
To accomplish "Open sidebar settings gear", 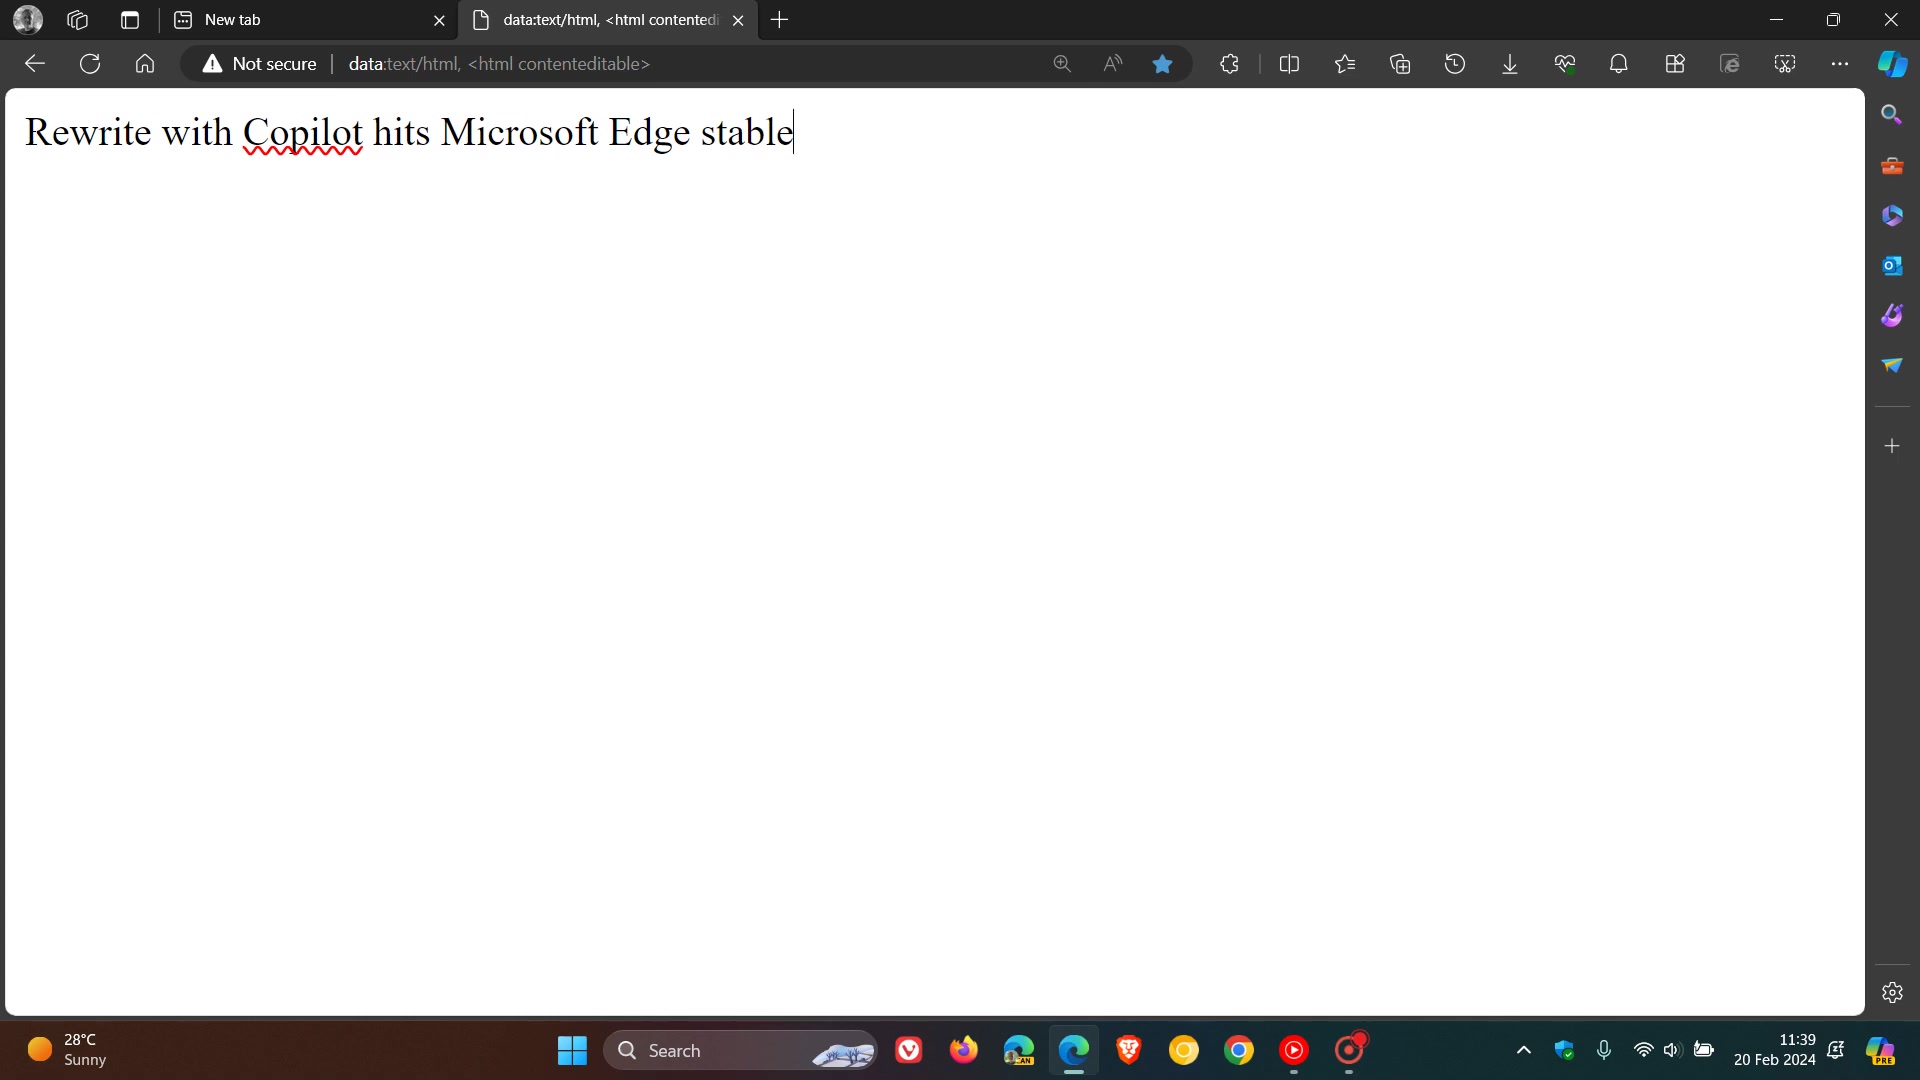I will point(1892,992).
